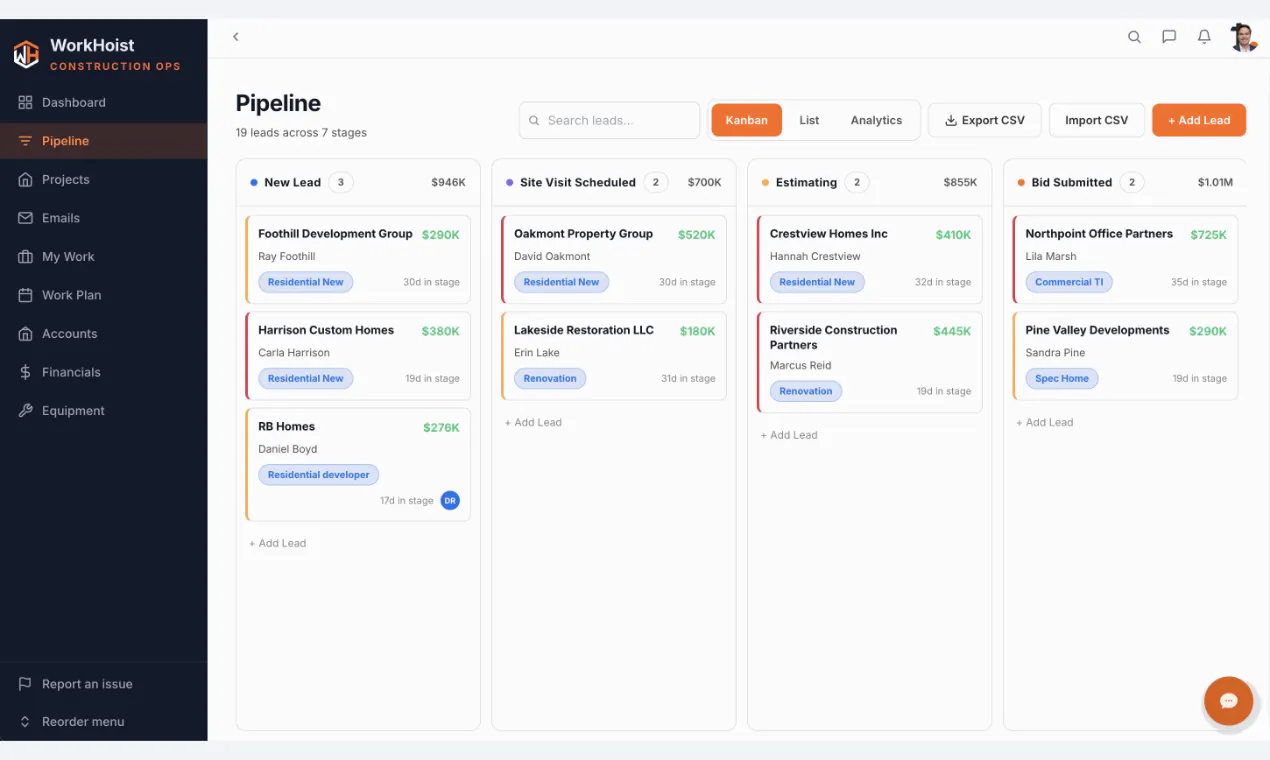Open the Riverside Construction Partners card
1270x760 pixels.
(870, 362)
